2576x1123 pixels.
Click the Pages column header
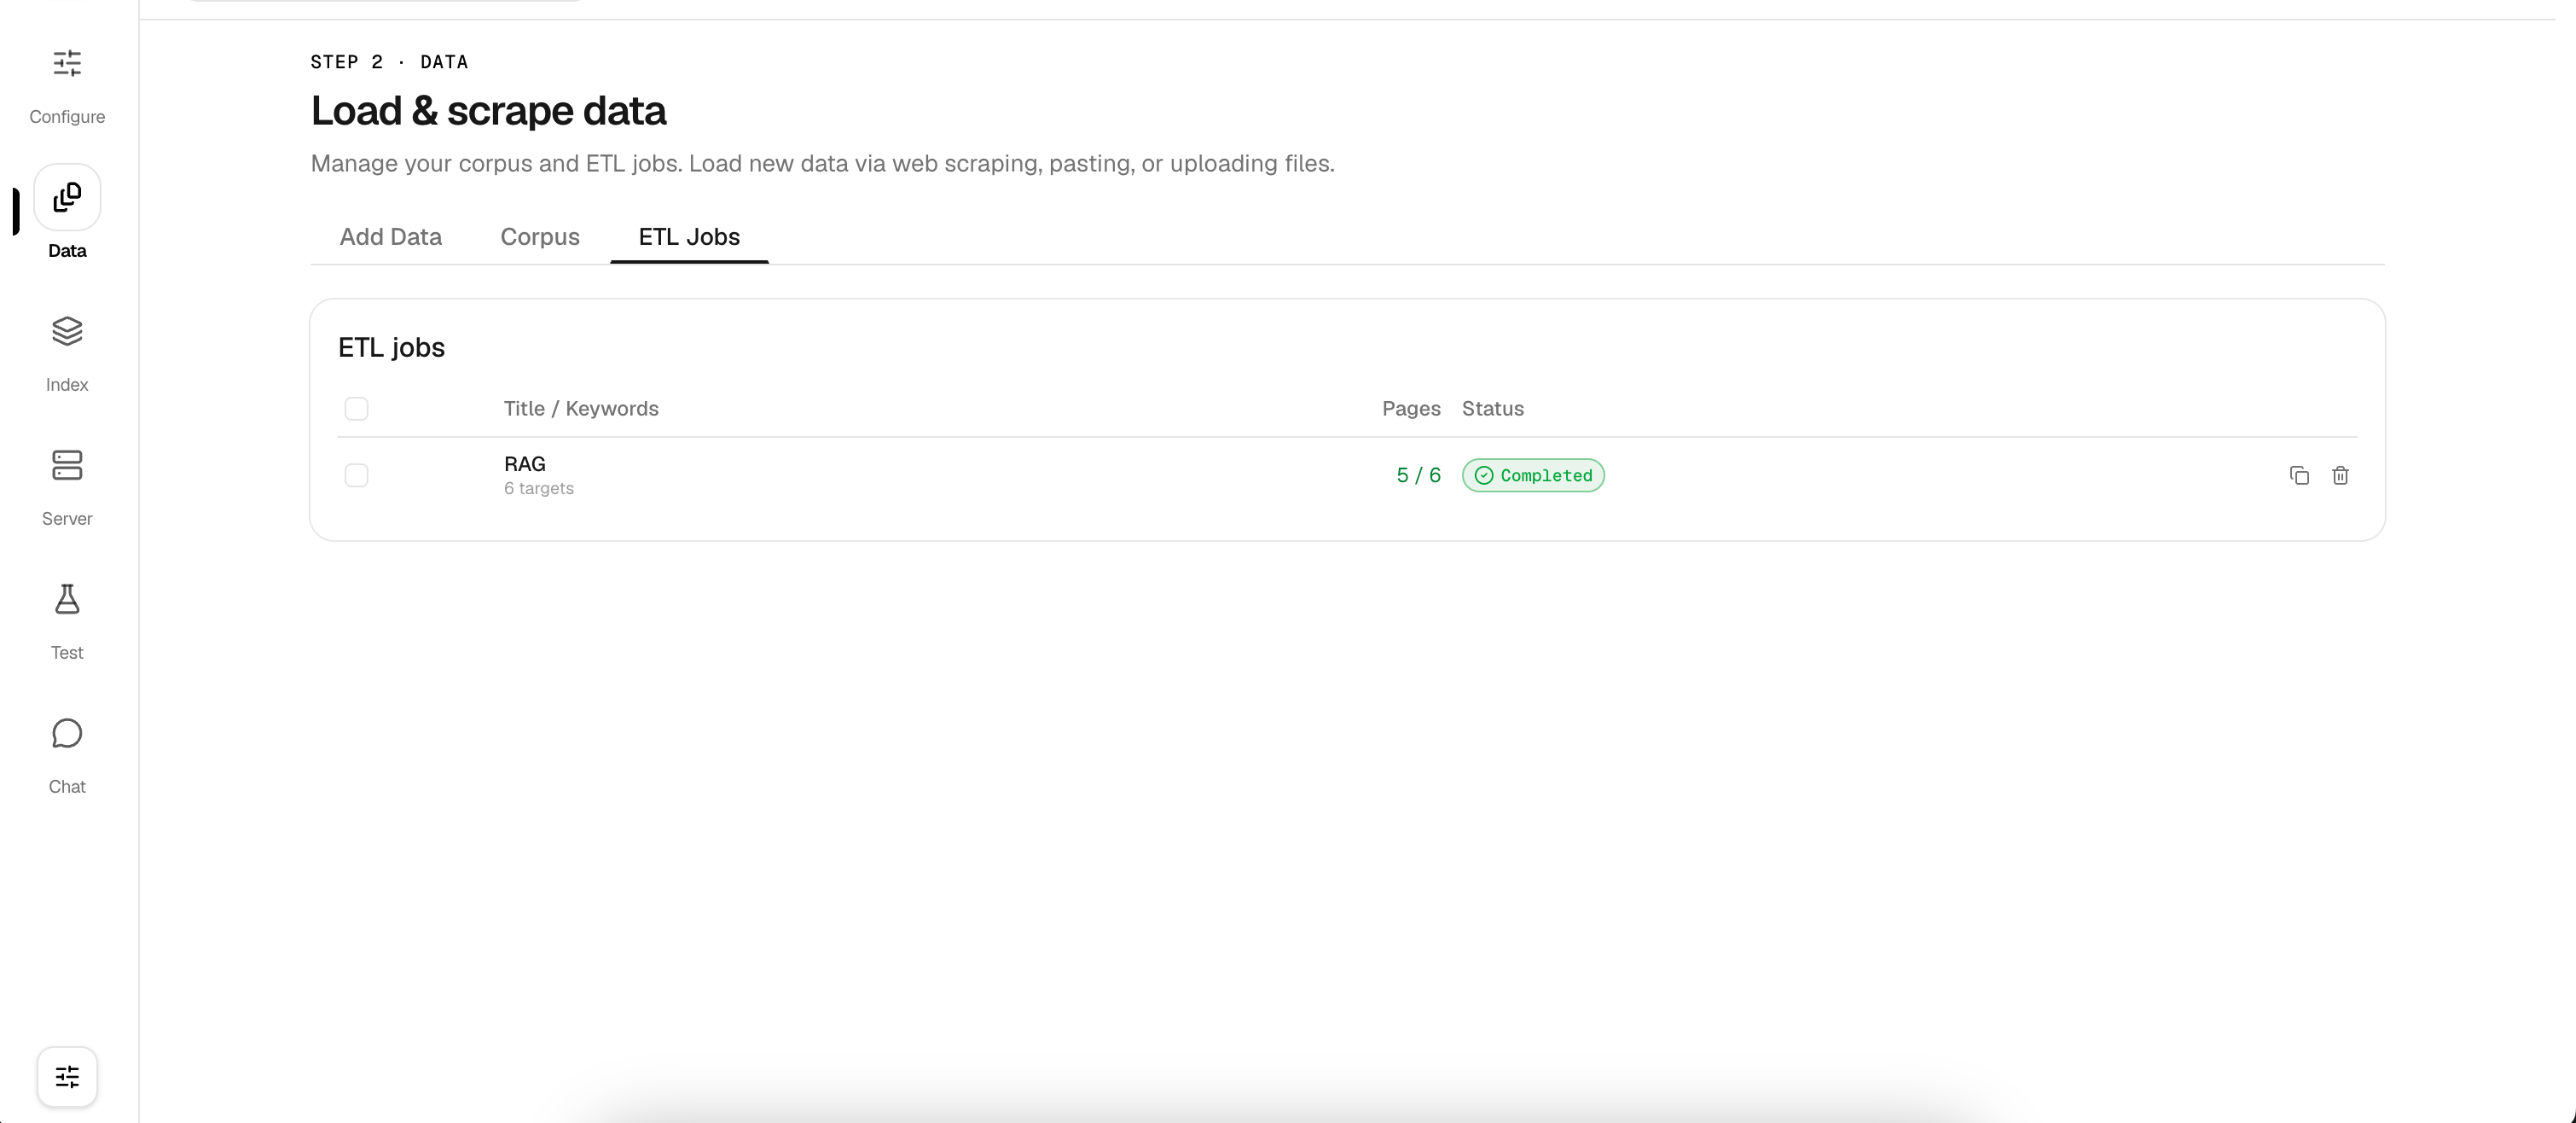click(x=1411, y=408)
